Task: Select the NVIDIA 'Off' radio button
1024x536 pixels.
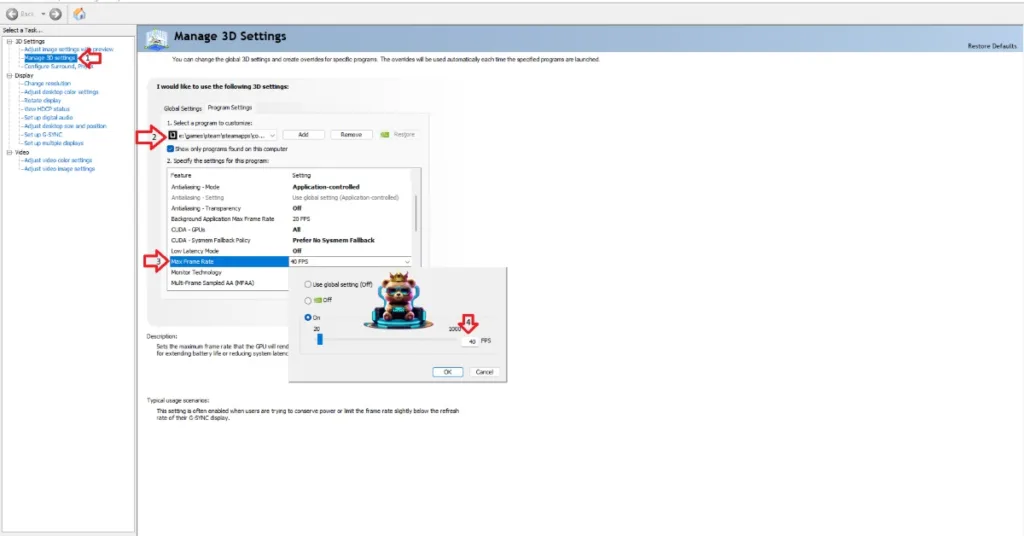Action: [x=308, y=300]
